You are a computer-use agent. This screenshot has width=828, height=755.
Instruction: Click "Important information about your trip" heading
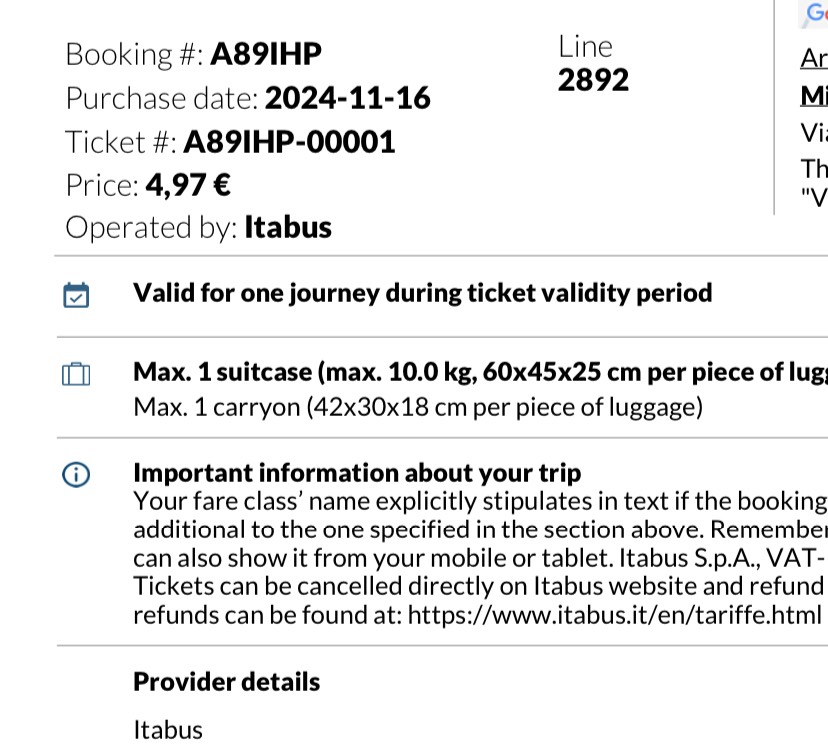click(357, 473)
